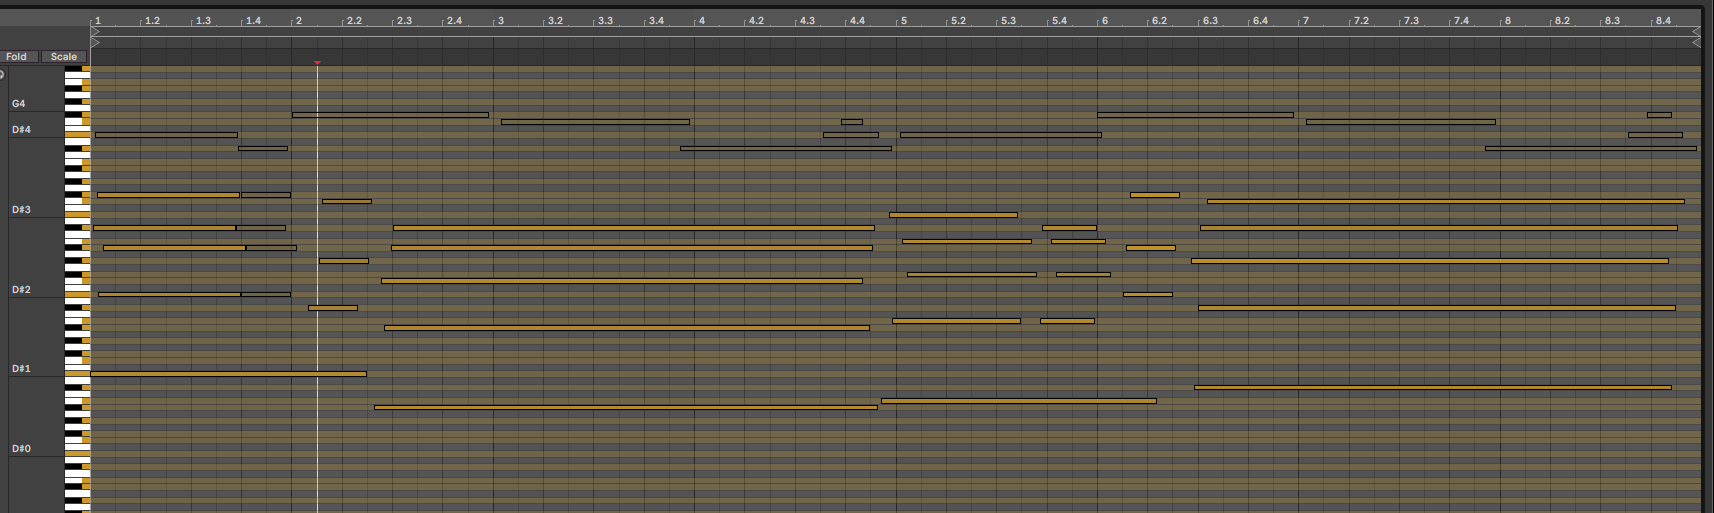Click beat 8.4 in the ruler
This screenshot has height=513, width=1714.
[1663, 20]
